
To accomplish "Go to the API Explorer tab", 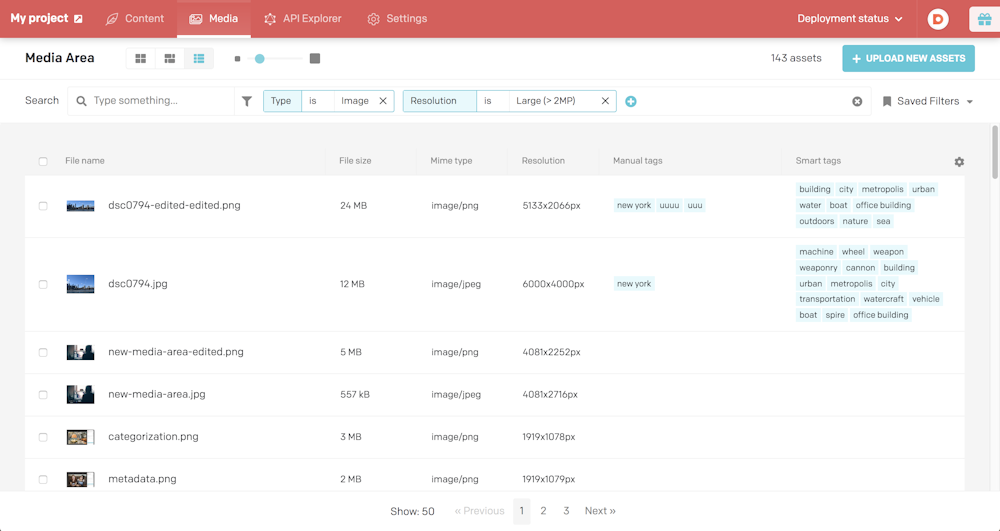I will (302, 19).
